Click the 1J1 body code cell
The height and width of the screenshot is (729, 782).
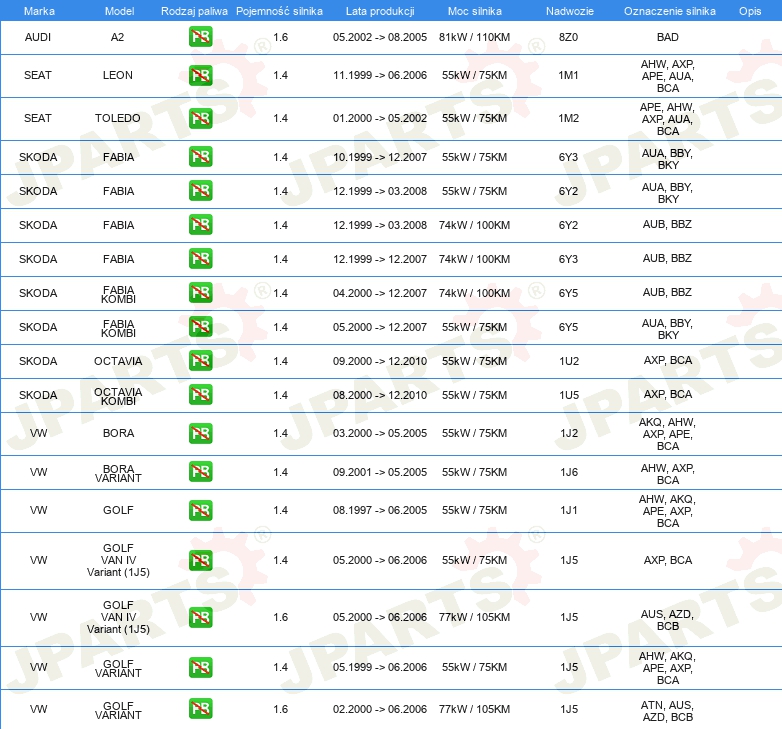pos(569,510)
